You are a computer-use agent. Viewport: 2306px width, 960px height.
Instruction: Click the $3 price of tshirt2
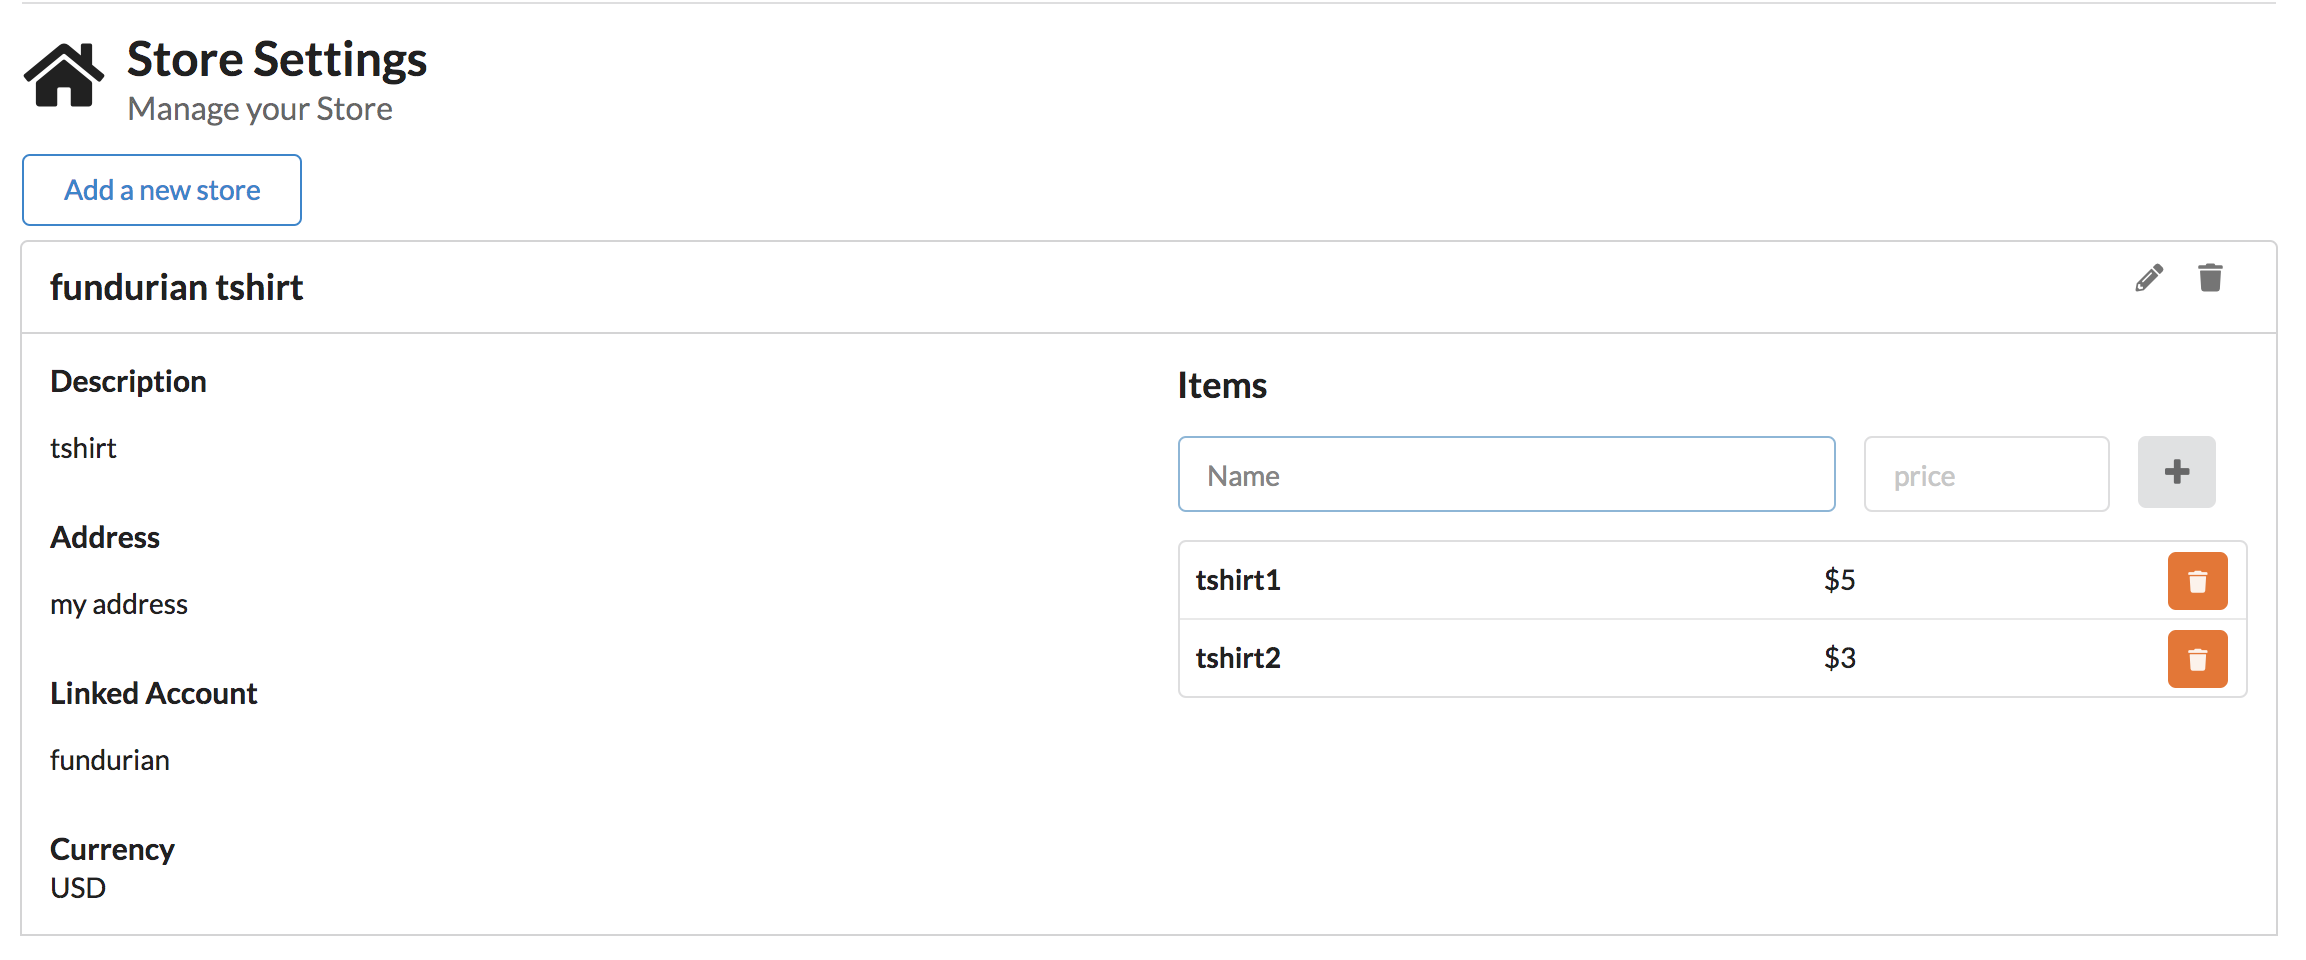pyautogui.click(x=1839, y=658)
